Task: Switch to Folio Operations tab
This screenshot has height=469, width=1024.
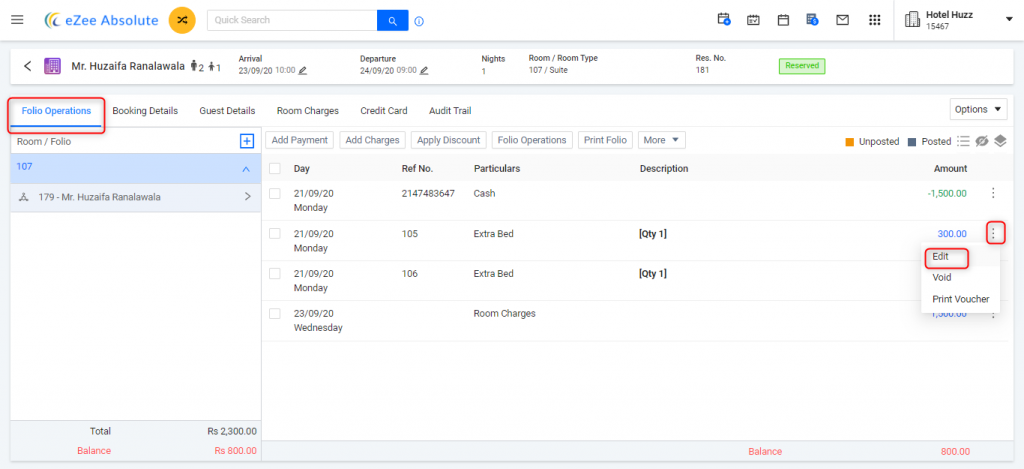Action: click(x=56, y=111)
